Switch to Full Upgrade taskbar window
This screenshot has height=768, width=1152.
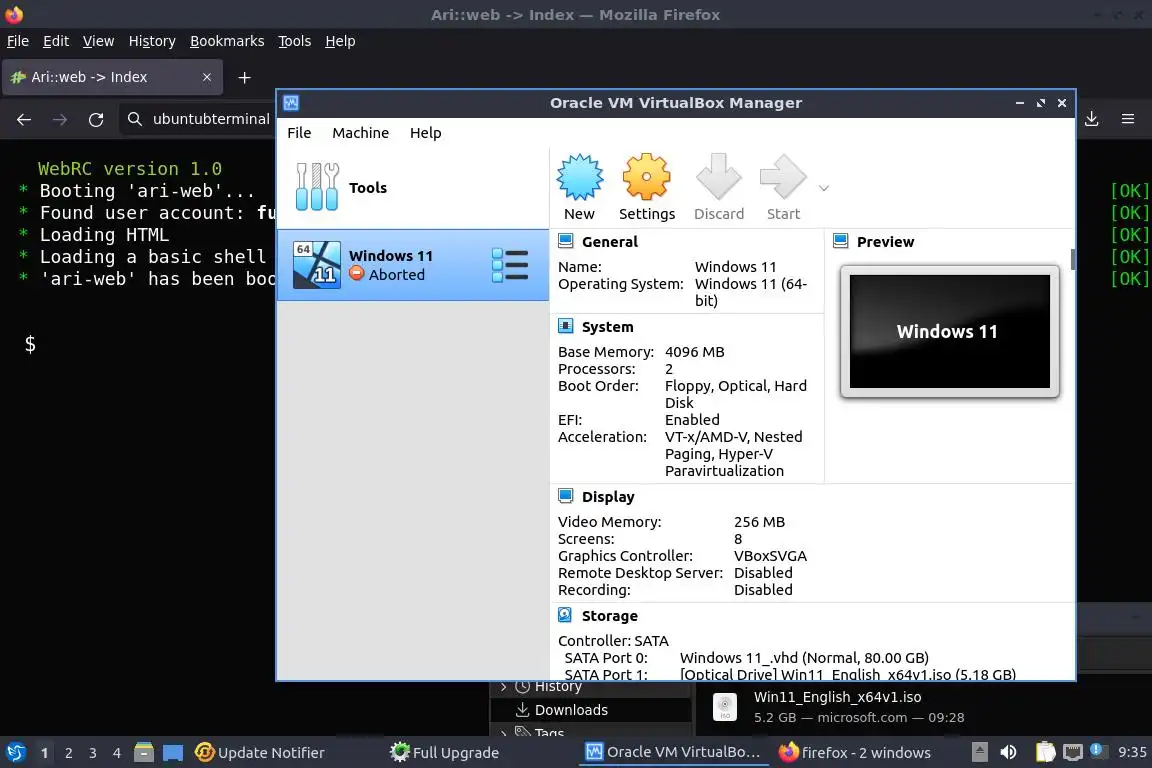(x=445, y=753)
